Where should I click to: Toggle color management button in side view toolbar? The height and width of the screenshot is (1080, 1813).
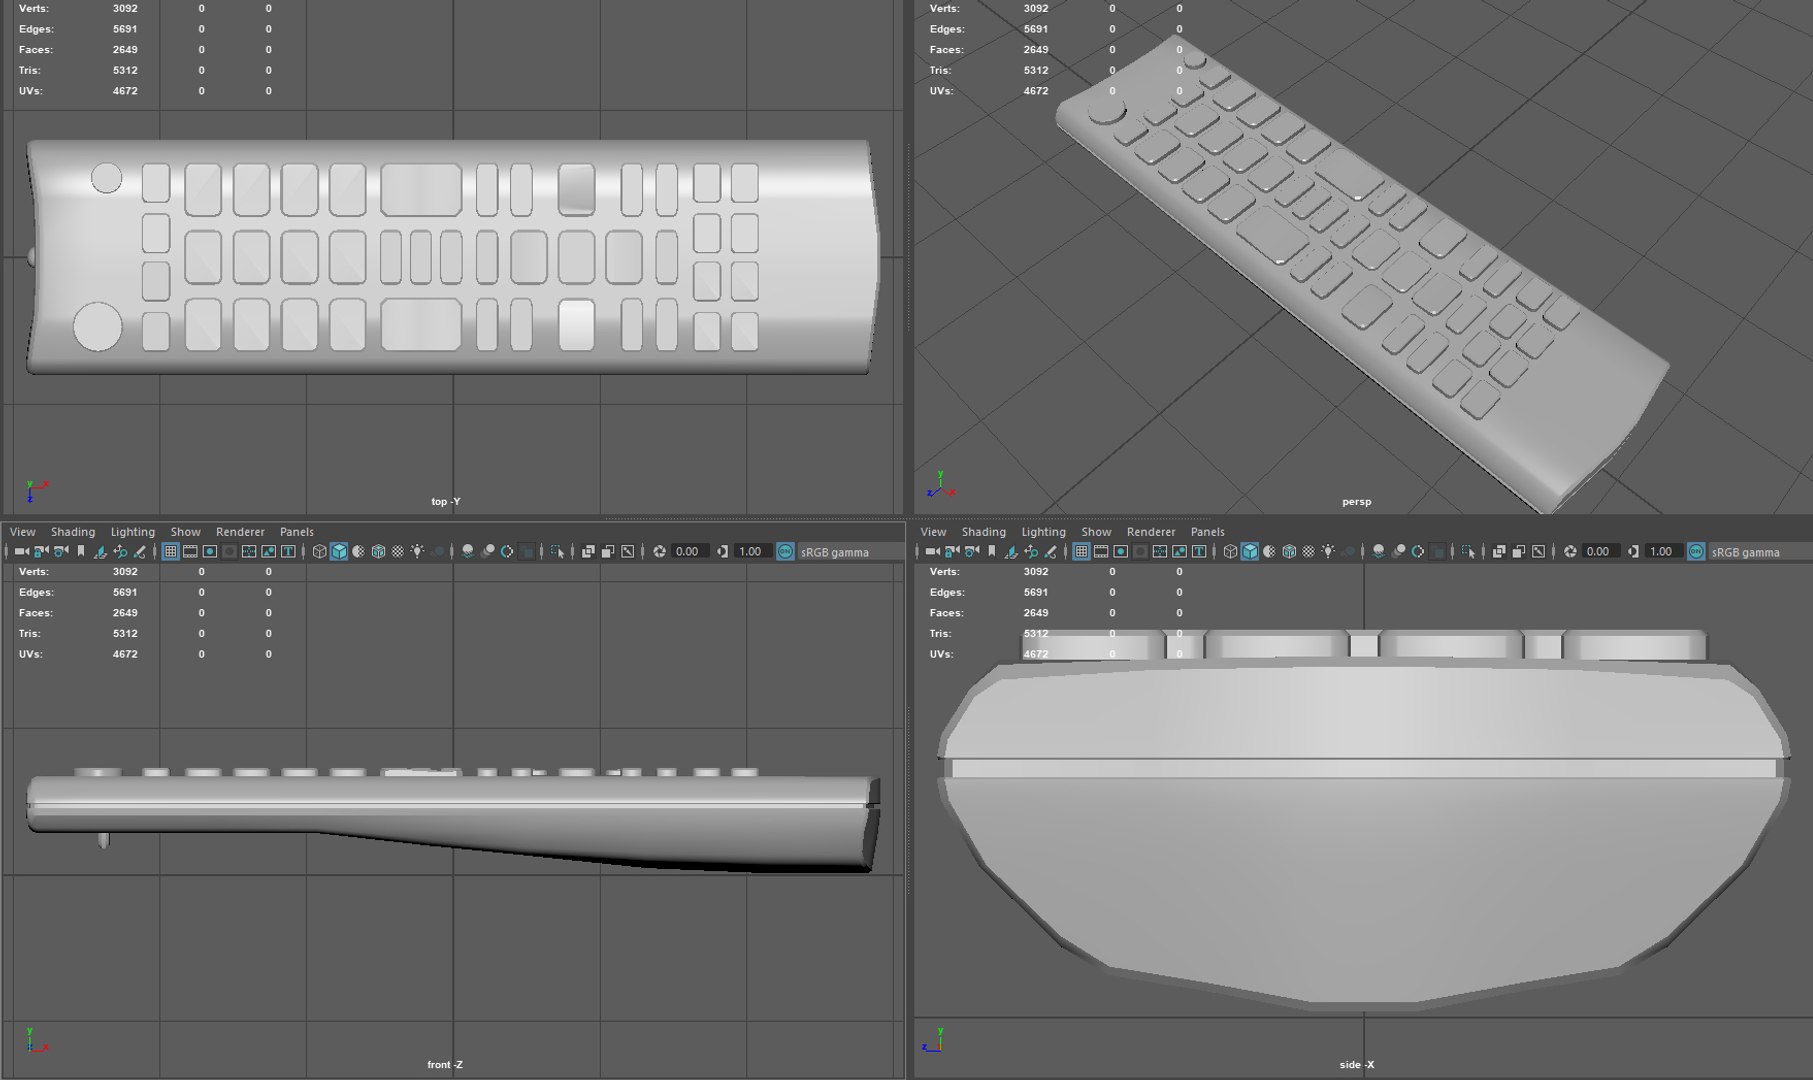1696,552
